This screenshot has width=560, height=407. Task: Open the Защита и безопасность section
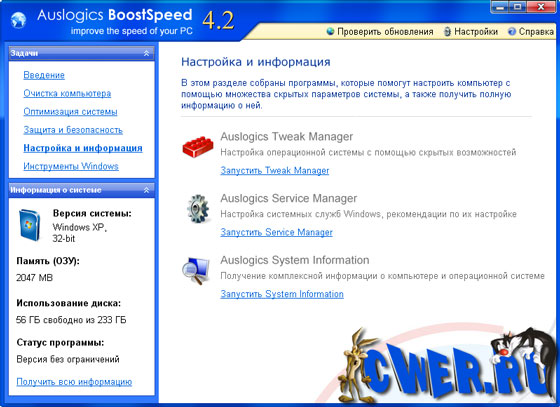click(x=73, y=130)
